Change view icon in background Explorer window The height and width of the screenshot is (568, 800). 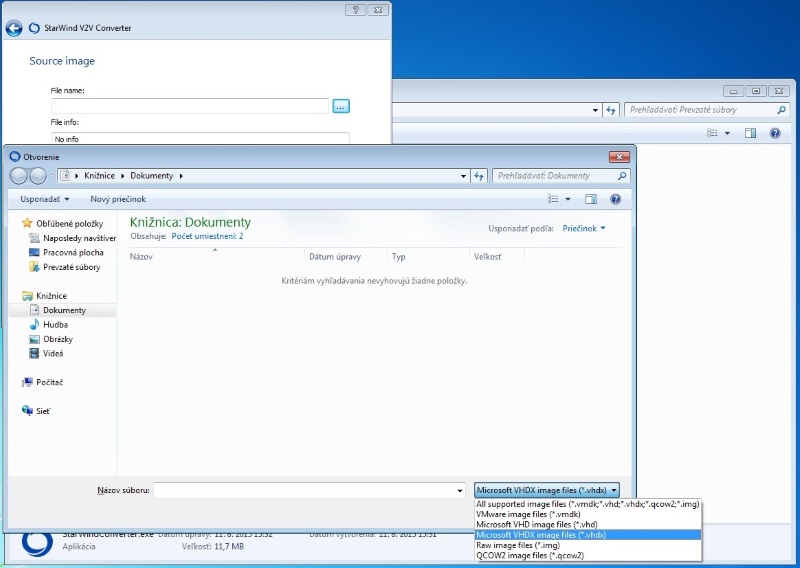tap(712, 133)
